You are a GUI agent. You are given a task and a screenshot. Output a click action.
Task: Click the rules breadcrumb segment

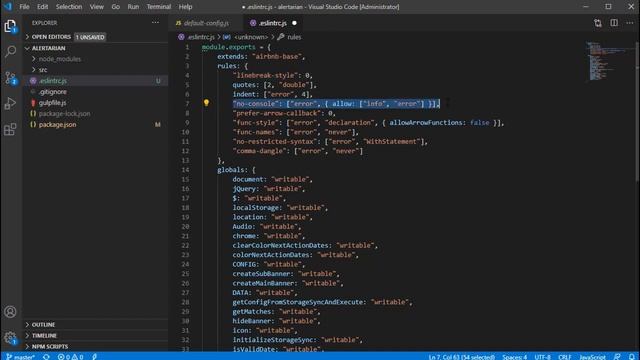click(294, 37)
